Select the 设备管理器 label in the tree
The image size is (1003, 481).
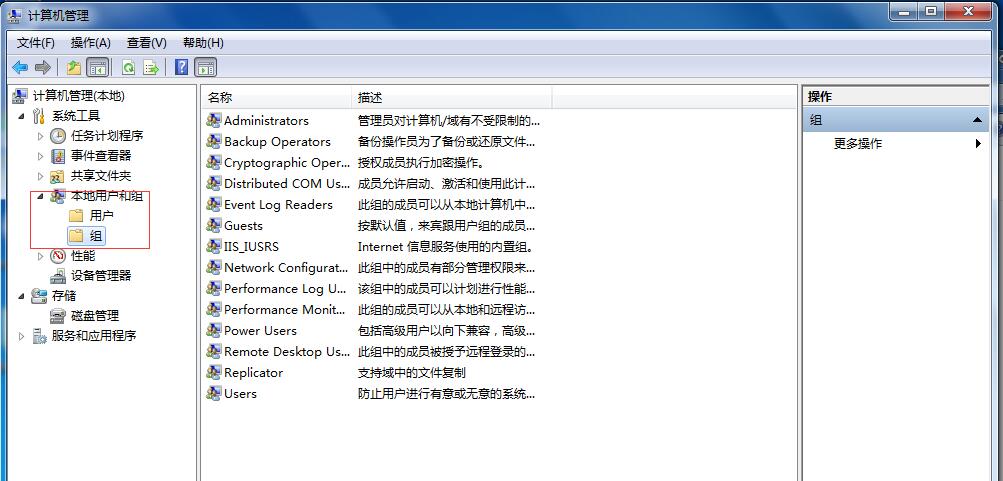tap(101, 276)
